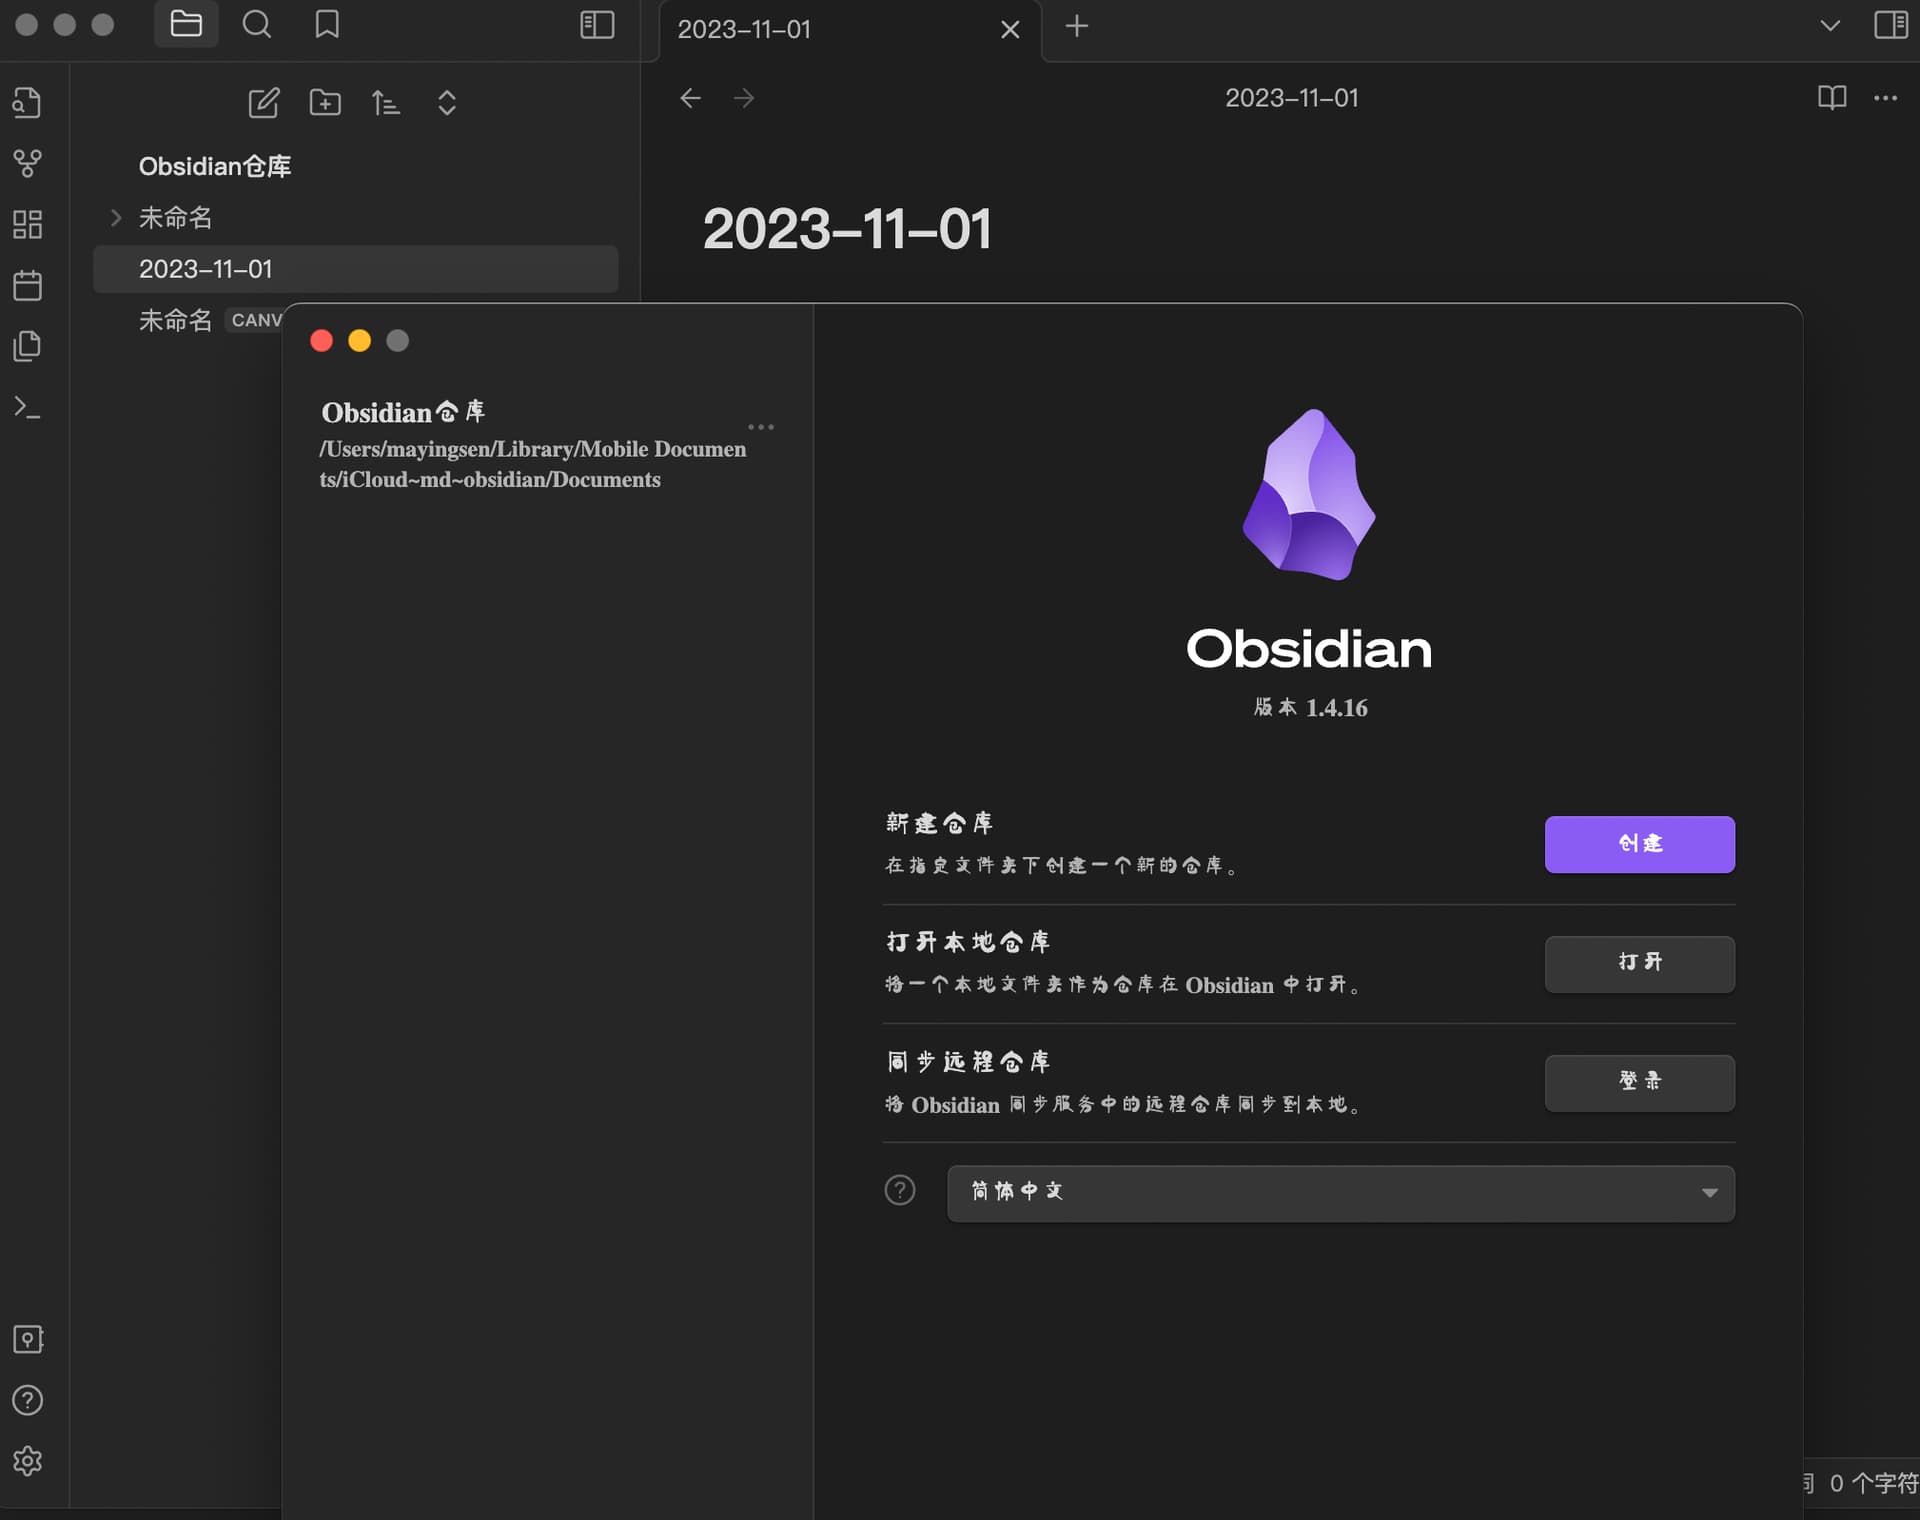The width and height of the screenshot is (1920, 1520).
Task: Open the tab list dropdown chevron
Action: point(1830,25)
